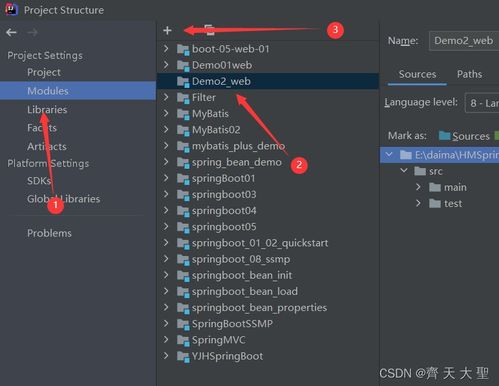Open Libraries in Project Settings
The width and height of the screenshot is (499, 386).
(47, 110)
